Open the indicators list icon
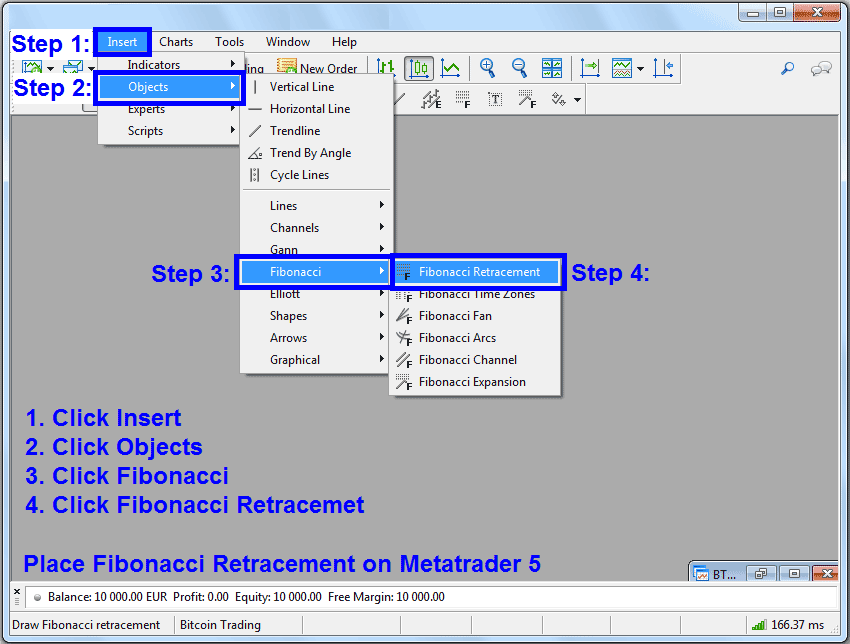Image resolution: width=850 pixels, height=644 pixels. click(x=622, y=68)
